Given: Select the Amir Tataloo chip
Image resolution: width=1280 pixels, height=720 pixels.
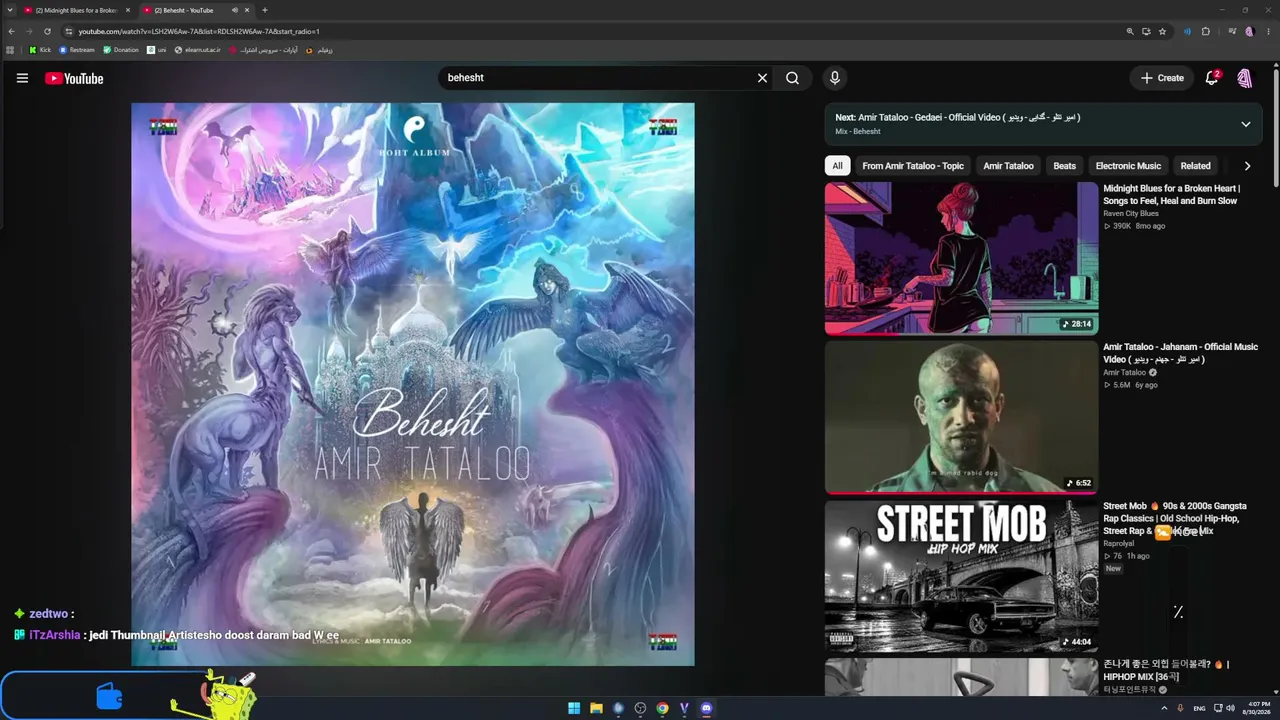Looking at the screenshot, I should (x=1008, y=166).
